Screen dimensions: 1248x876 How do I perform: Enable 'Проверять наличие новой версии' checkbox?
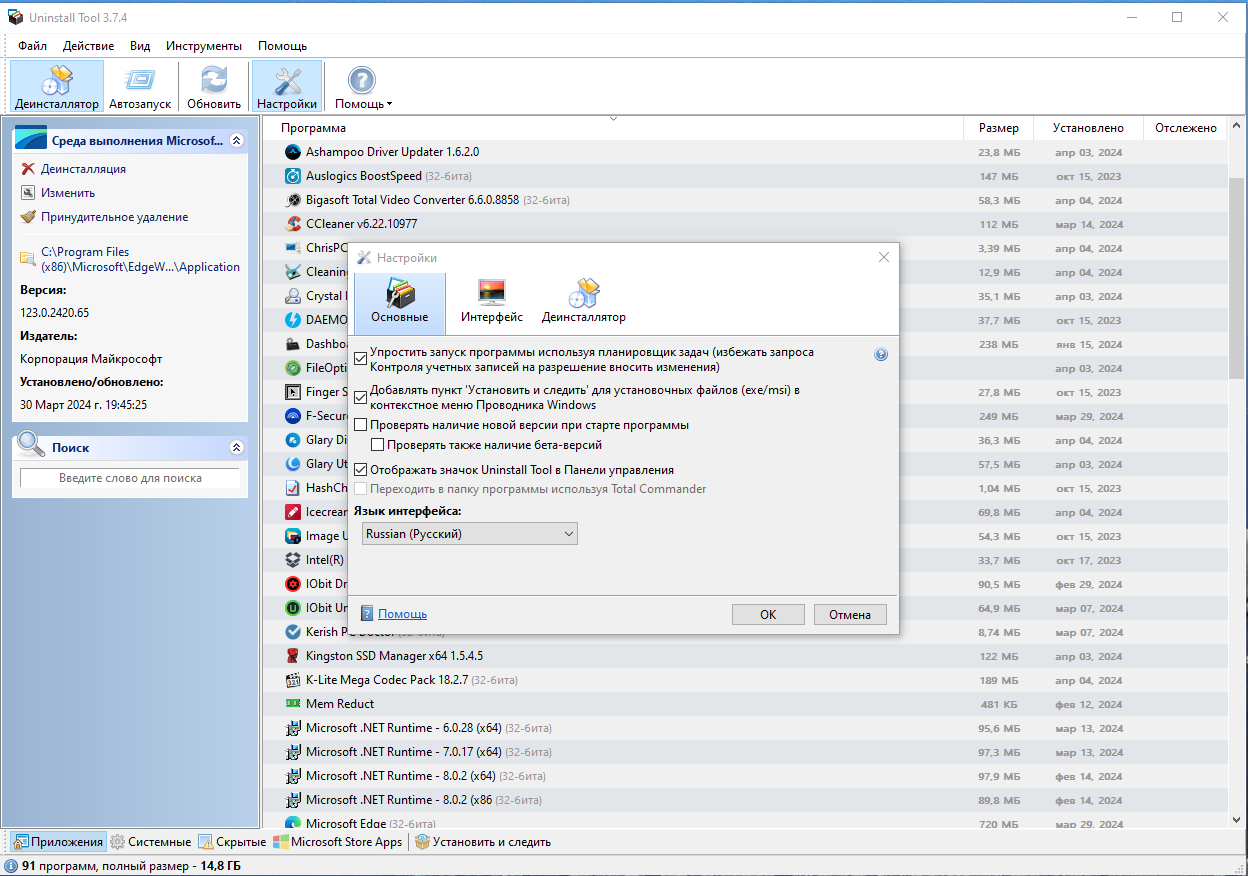click(x=361, y=425)
